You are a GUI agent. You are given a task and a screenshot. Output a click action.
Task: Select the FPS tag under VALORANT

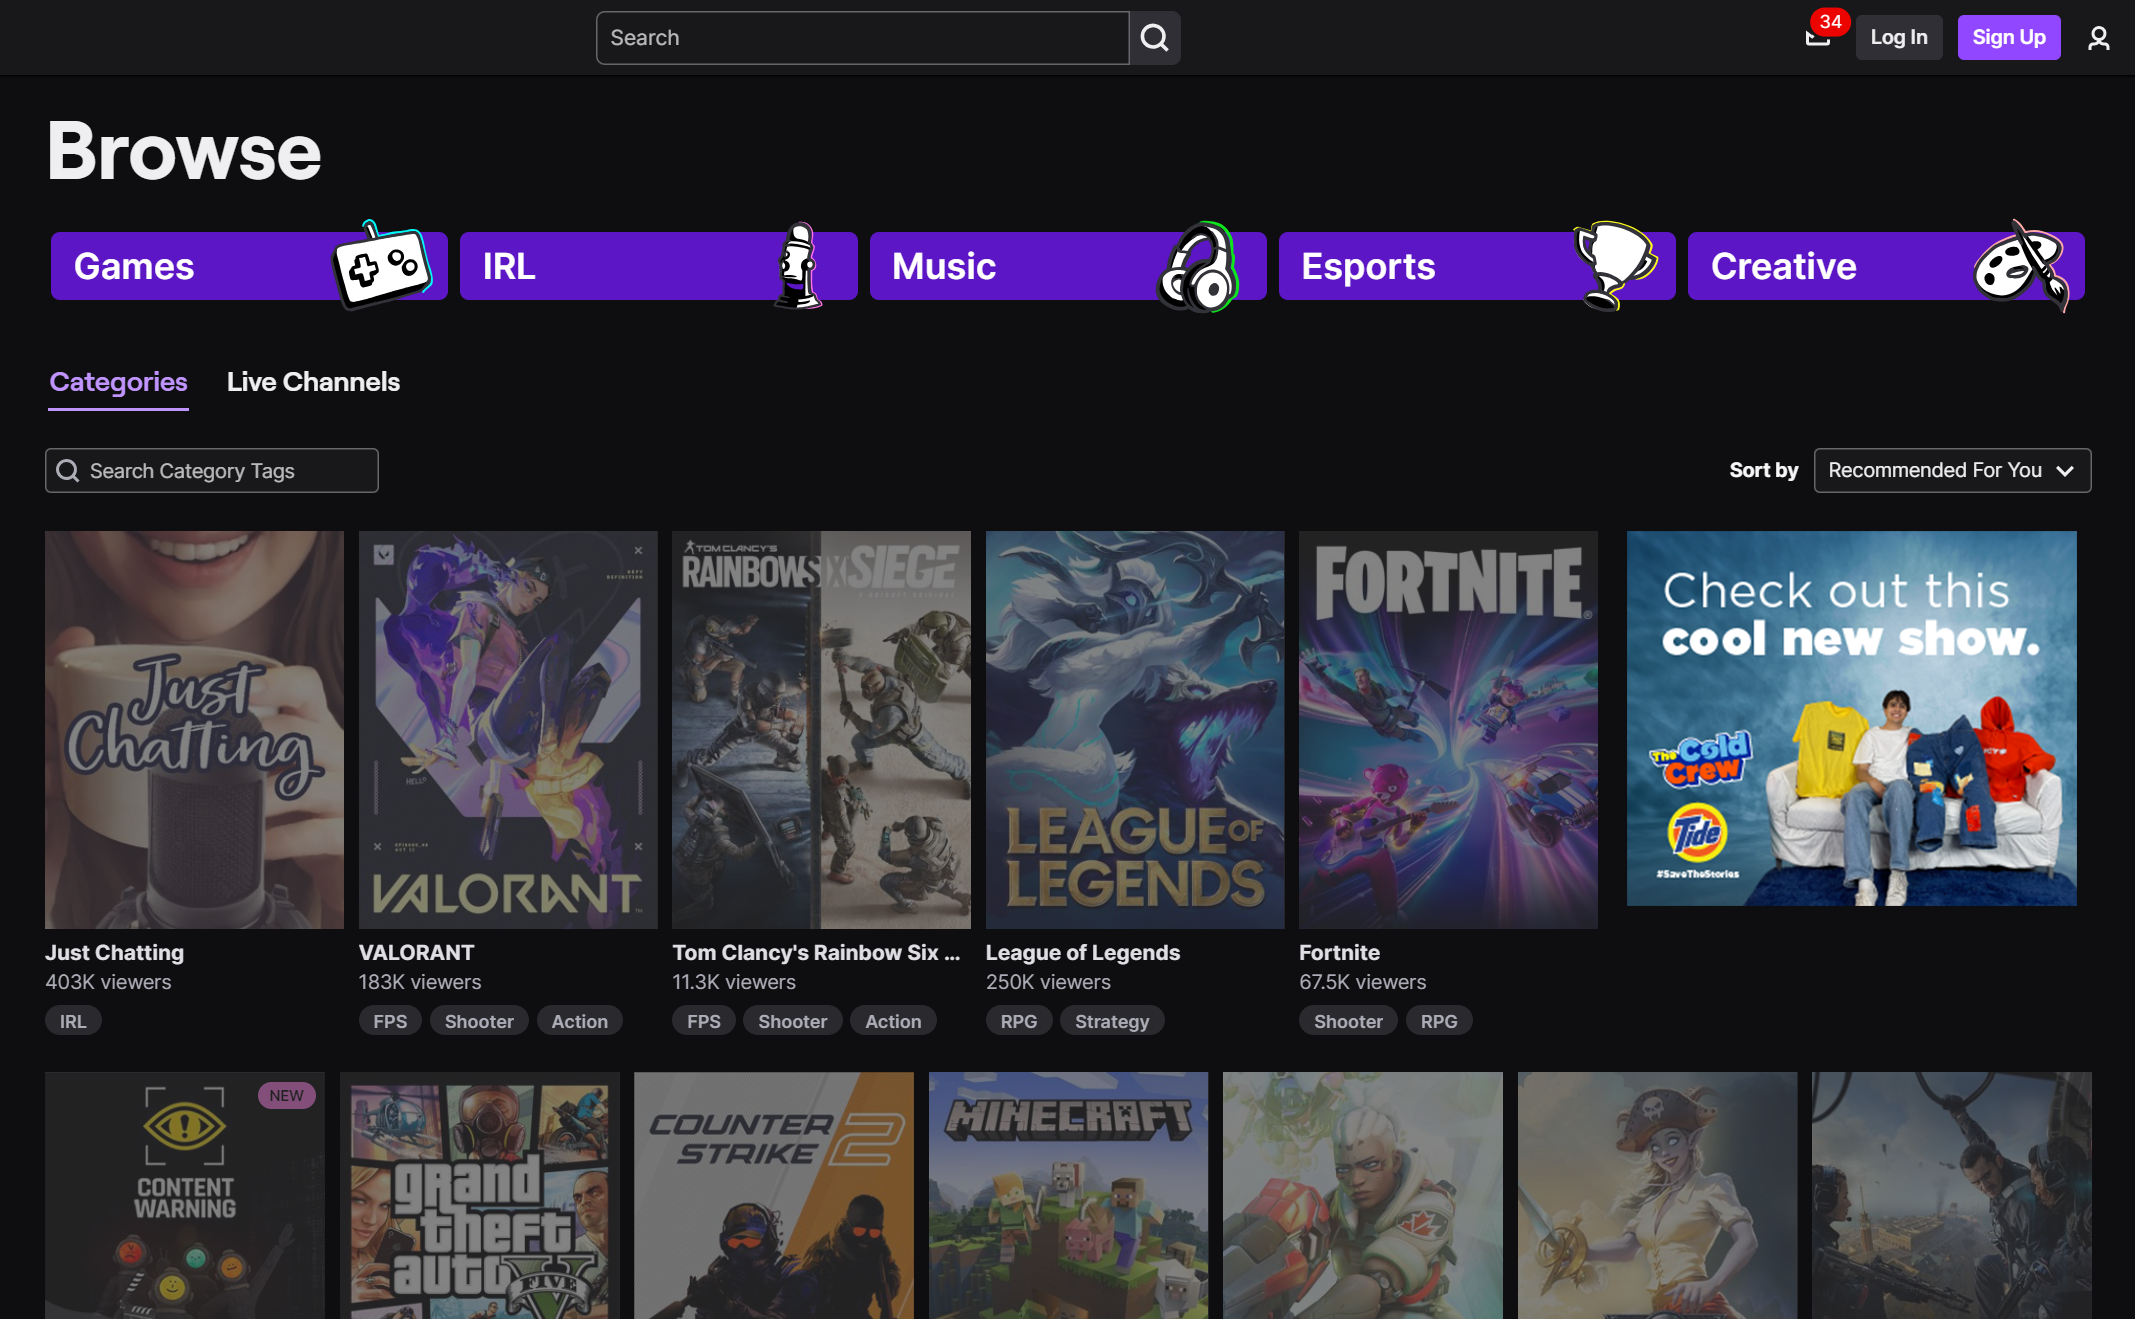[x=390, y=1021]
